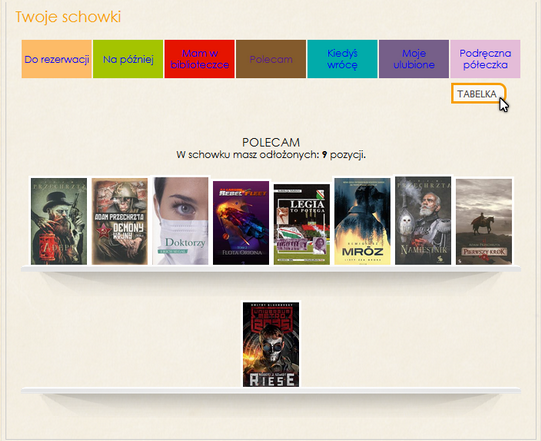541x441 pixels.
Task: Select the Demony wojny book cover
Action: [119, 221]
